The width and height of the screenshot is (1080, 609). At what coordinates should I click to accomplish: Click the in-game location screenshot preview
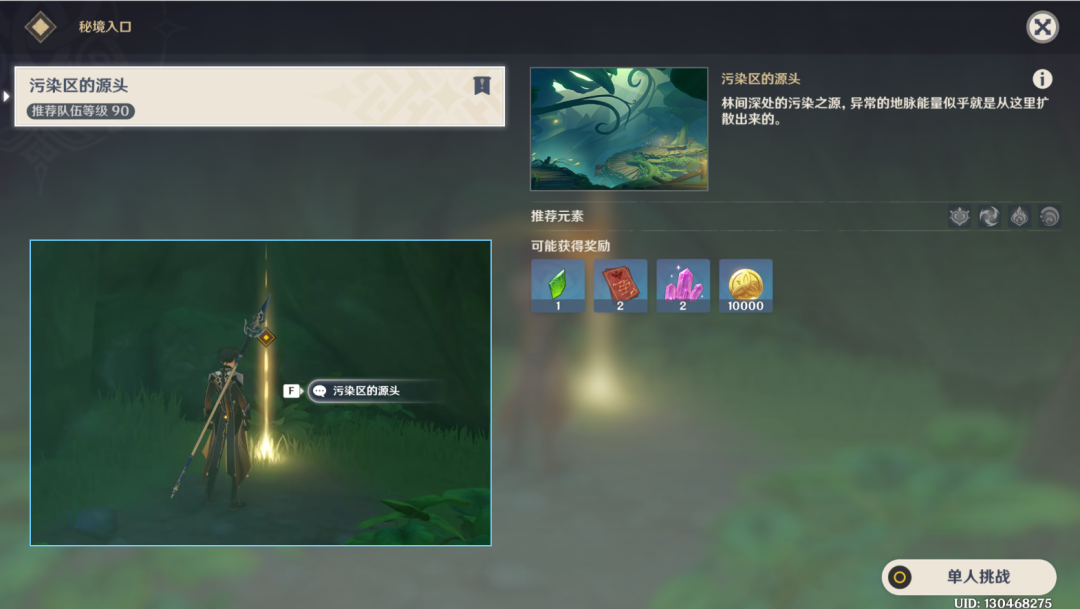260,393
